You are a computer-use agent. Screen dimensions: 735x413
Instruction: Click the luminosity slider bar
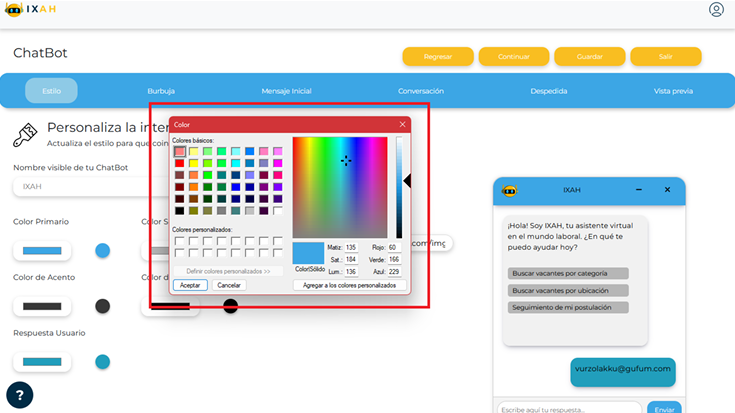(399, 188)
